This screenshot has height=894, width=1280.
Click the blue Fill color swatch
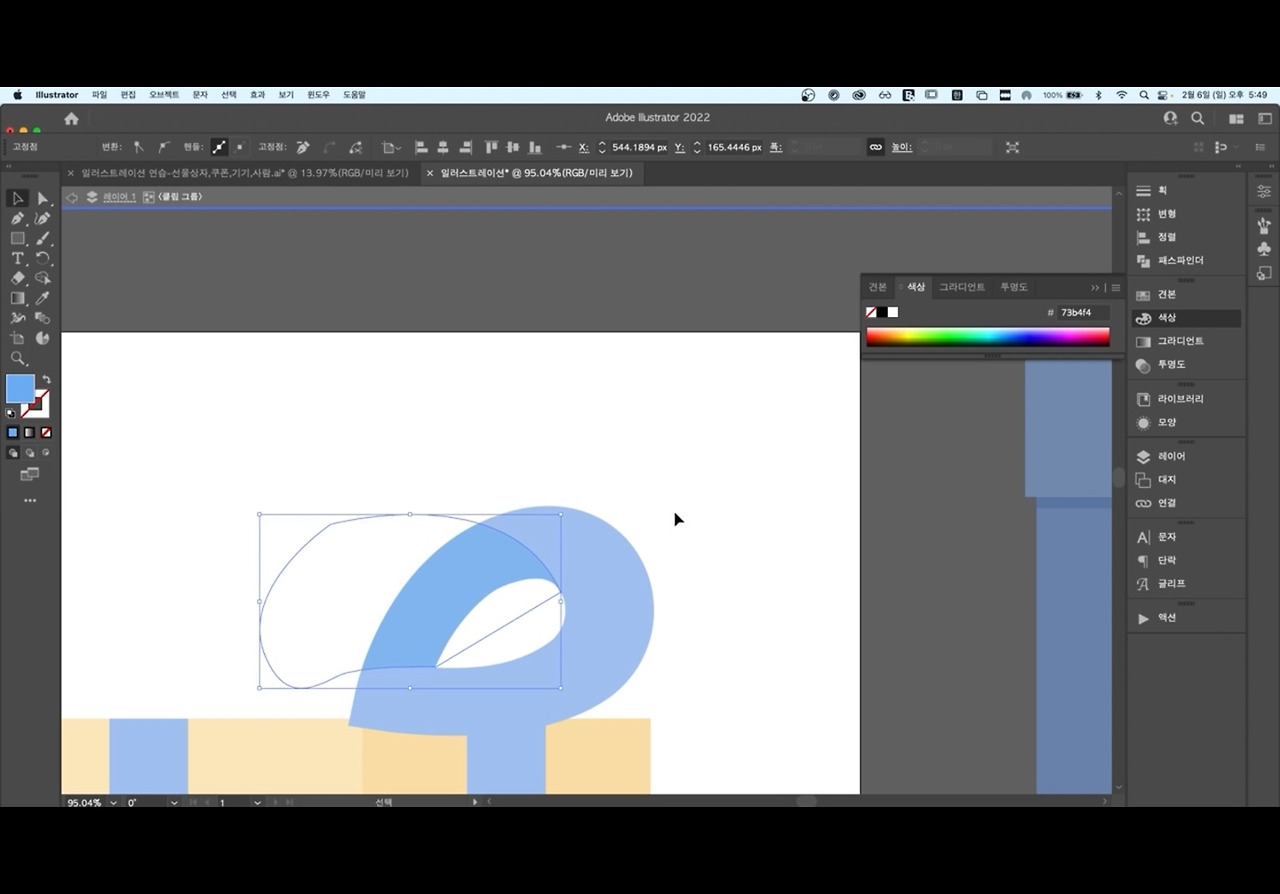(x=20, y=389)
